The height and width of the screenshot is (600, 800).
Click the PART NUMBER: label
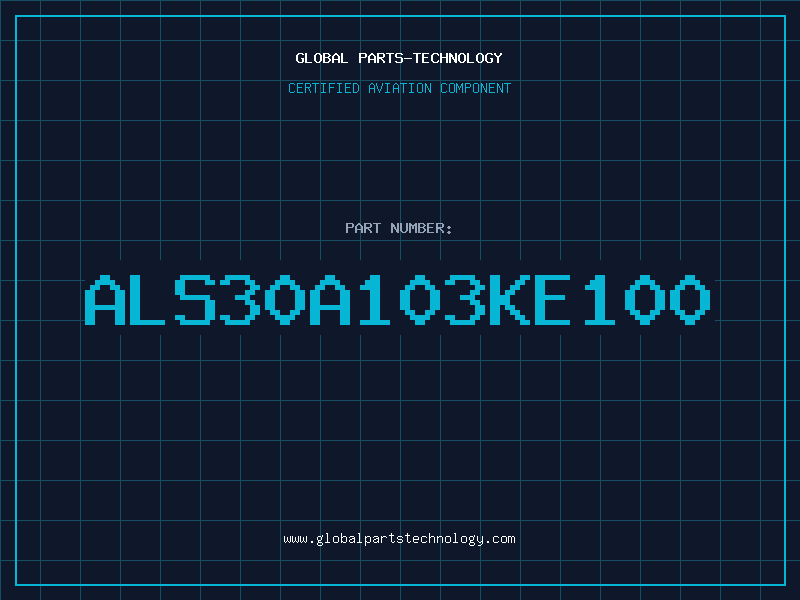click(x=399, y=228)
